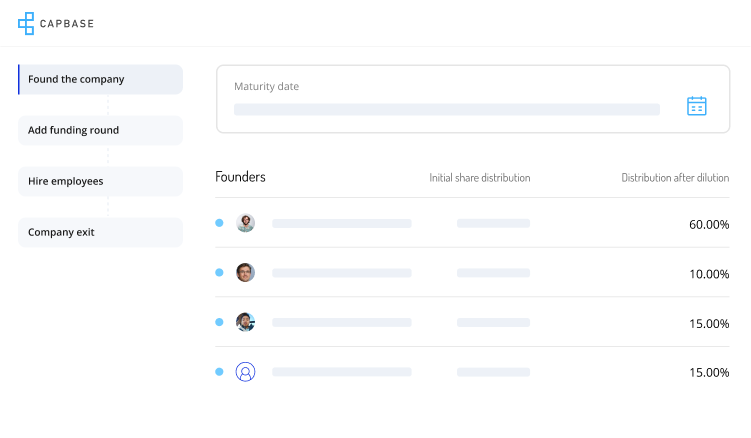Click the blue dot beside fourth founder
Viewport: 751px width, 438px height.
[219, 372]
